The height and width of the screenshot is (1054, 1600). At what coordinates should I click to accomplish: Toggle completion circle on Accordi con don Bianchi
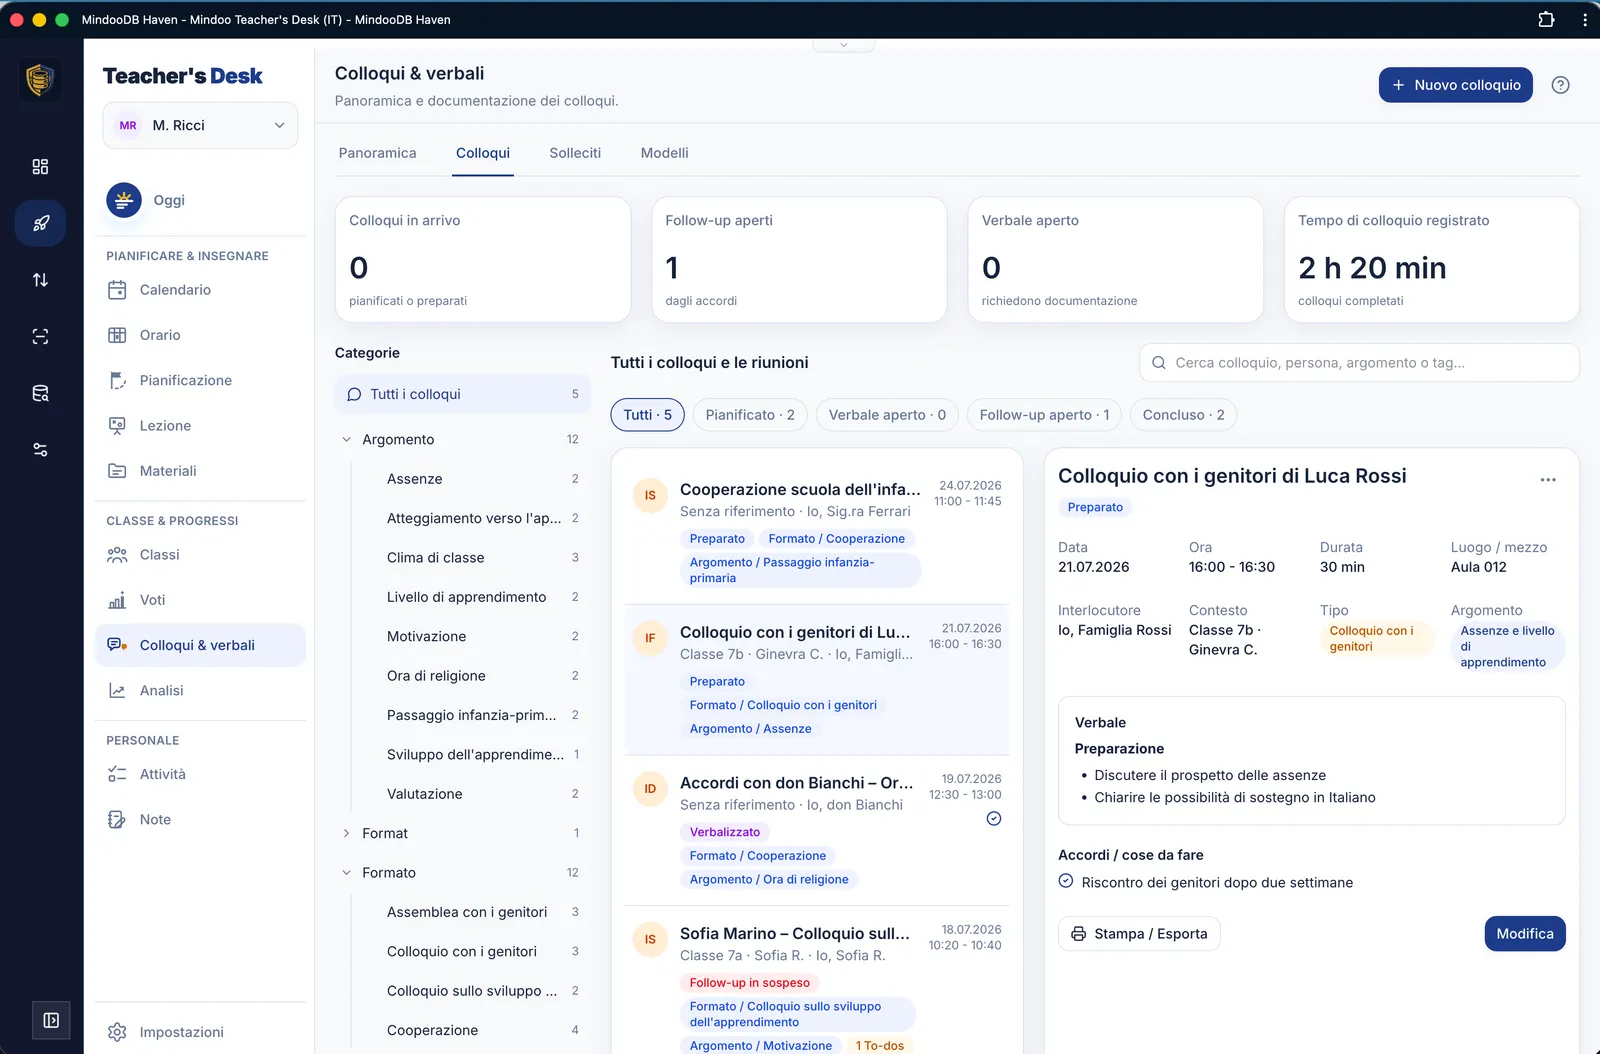(x=994, y=818)
